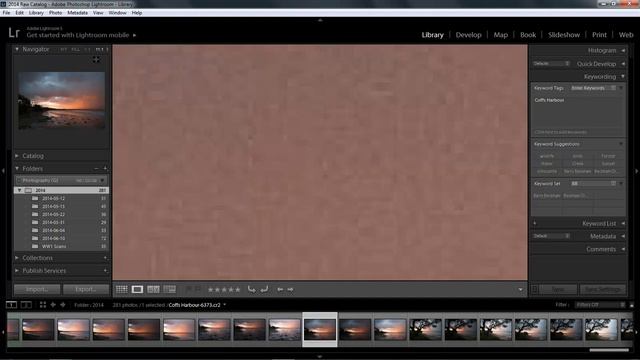Collapse the Navigator panel
The height and width of the screenshot is (360, 640).
17,49
